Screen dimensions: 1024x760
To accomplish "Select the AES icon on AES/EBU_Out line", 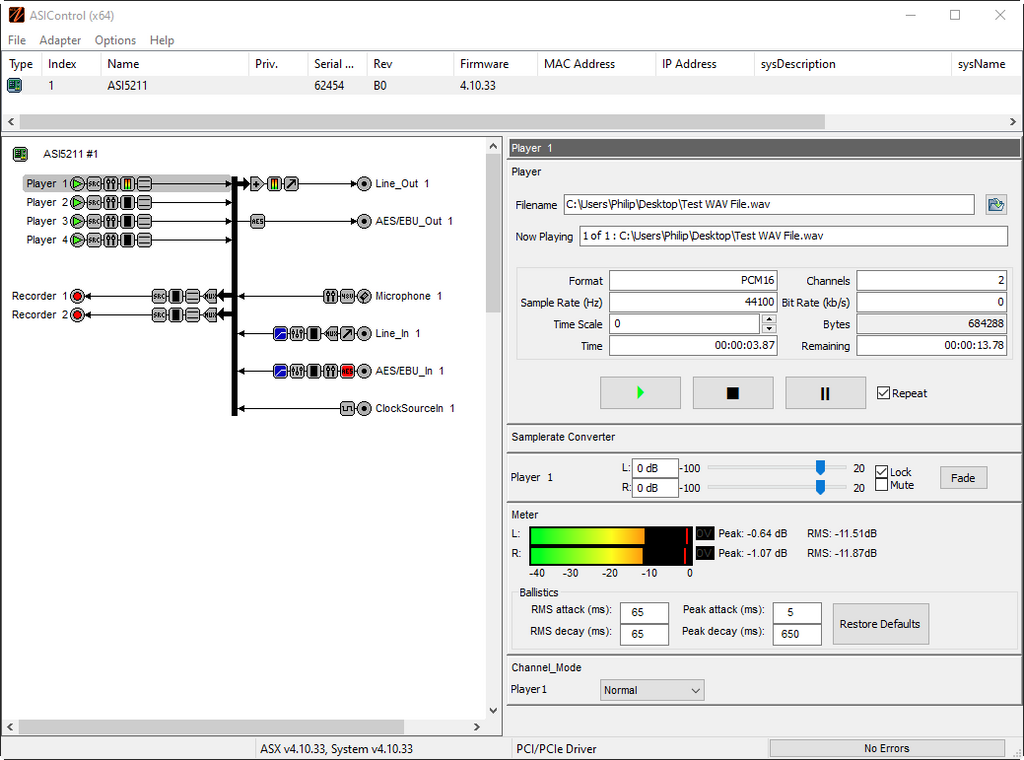I will (257, 221).
